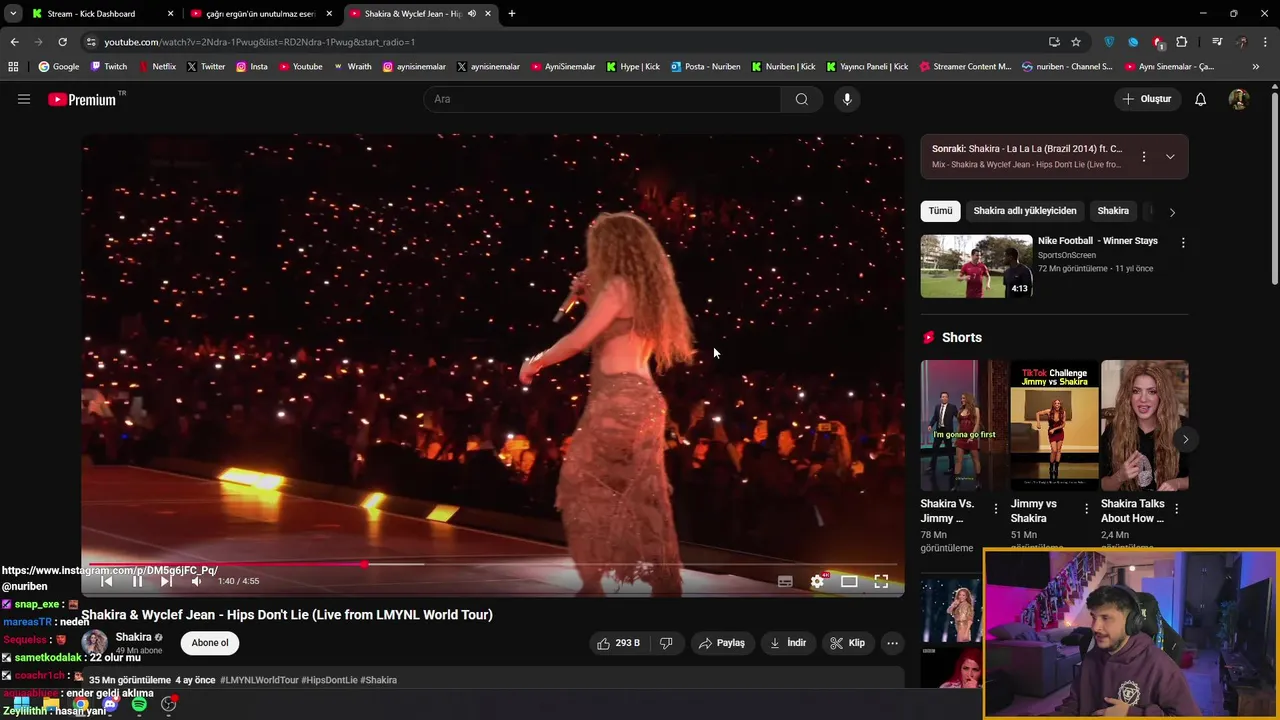Open Shakira channel avatar
The height and width of the screenshot is (720, 1280).
(x=95, y=643)
